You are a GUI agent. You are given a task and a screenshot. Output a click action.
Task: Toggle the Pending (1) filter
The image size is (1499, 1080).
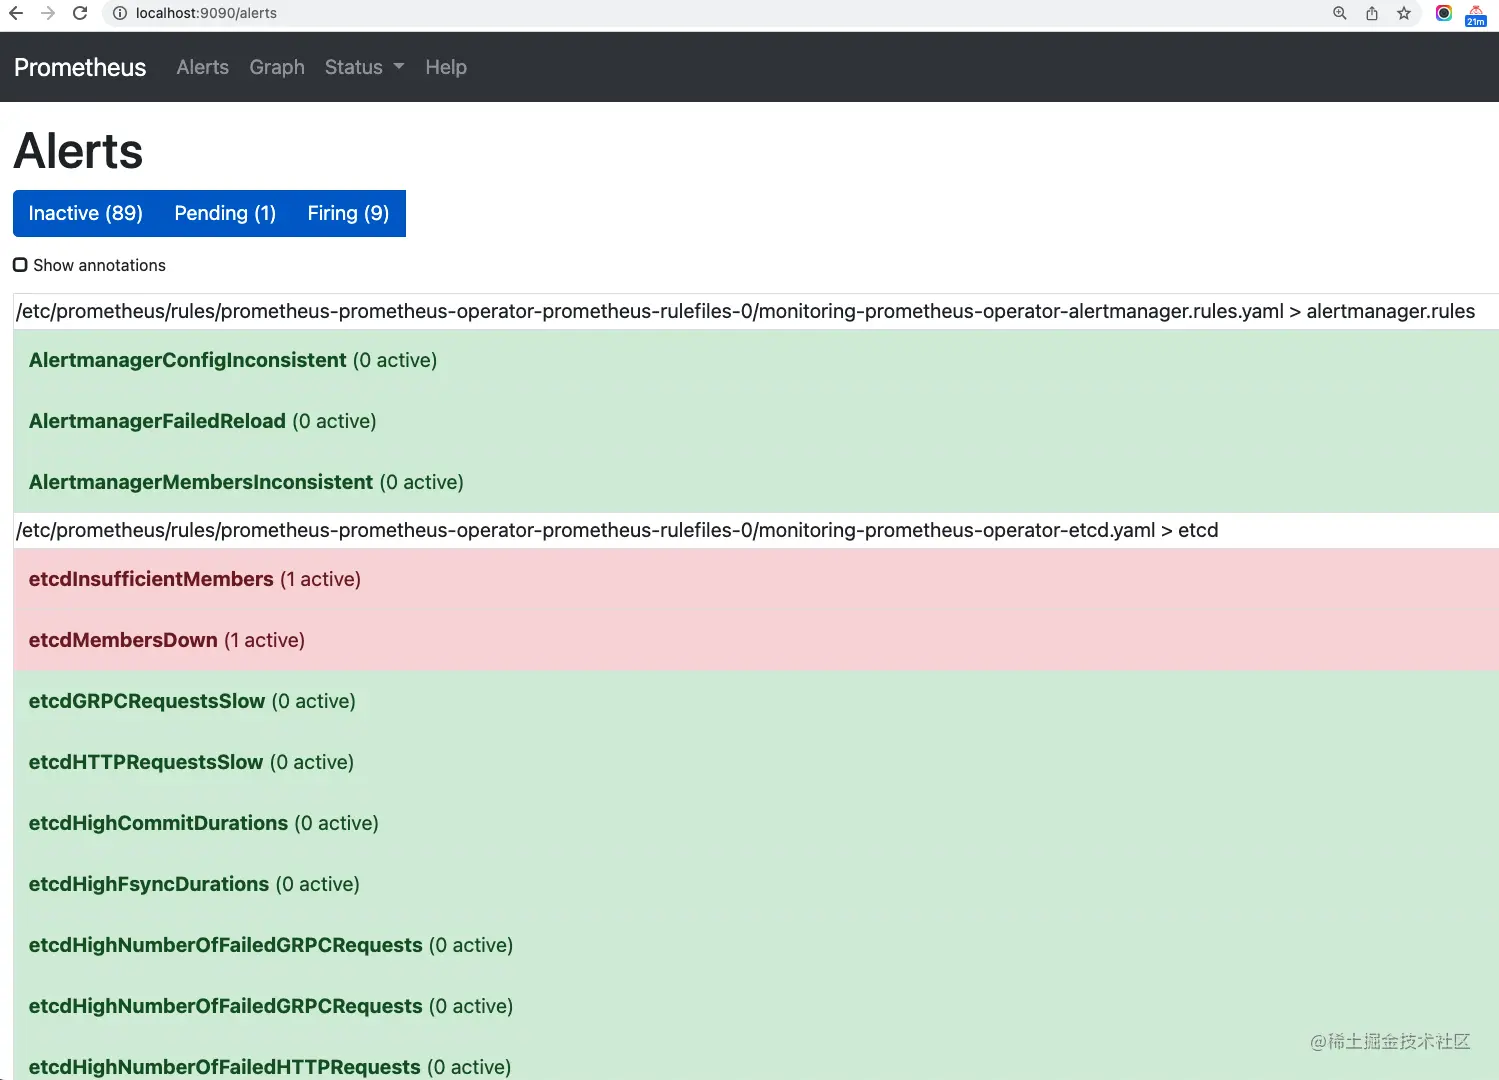point(225,213)
